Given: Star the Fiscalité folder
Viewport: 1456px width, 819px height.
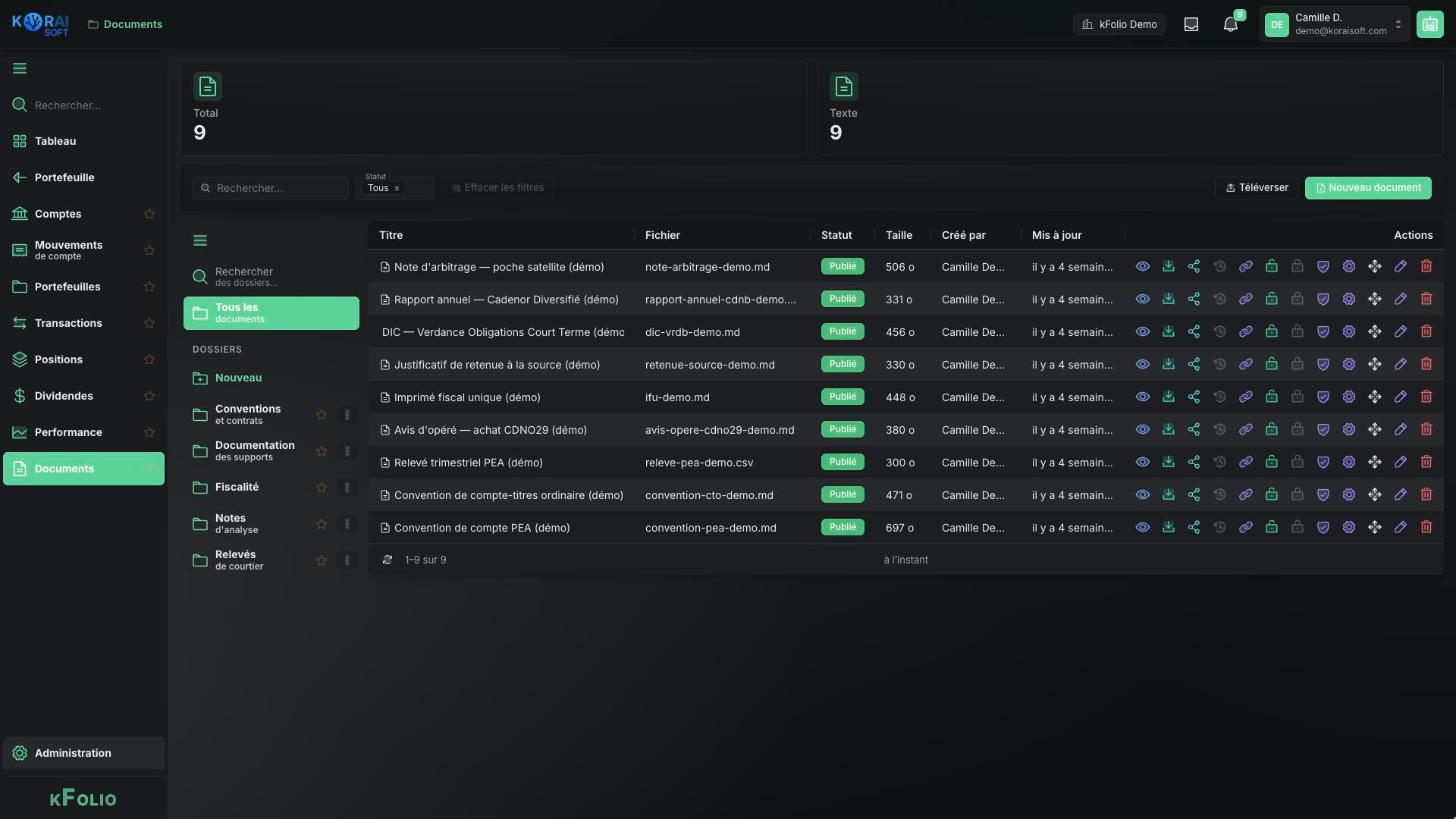Looking at the screenshot, I should (321, 488).
